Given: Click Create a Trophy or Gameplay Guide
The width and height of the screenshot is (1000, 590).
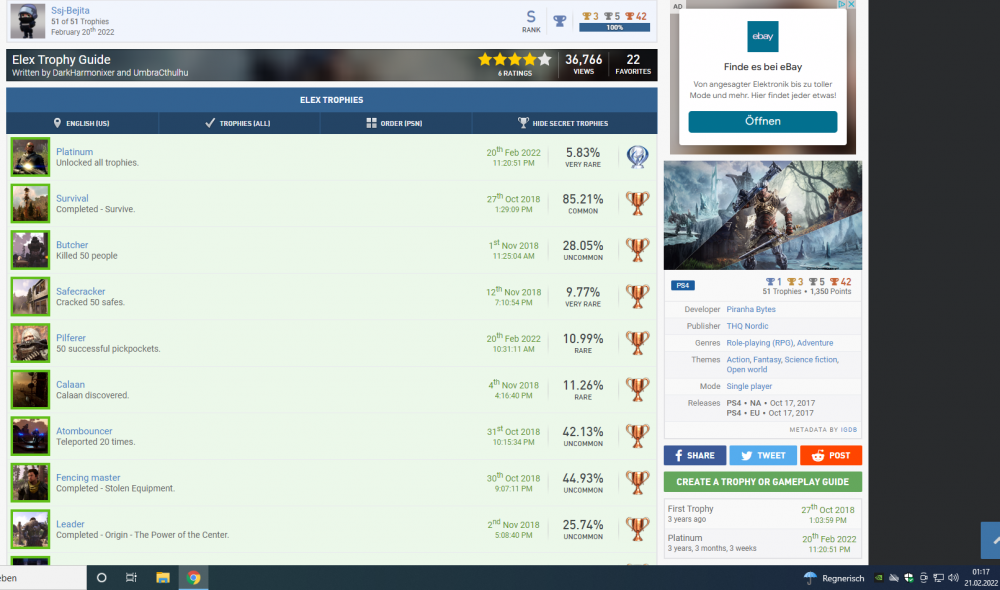Looking at the screenshot, I should click(762, 481).
